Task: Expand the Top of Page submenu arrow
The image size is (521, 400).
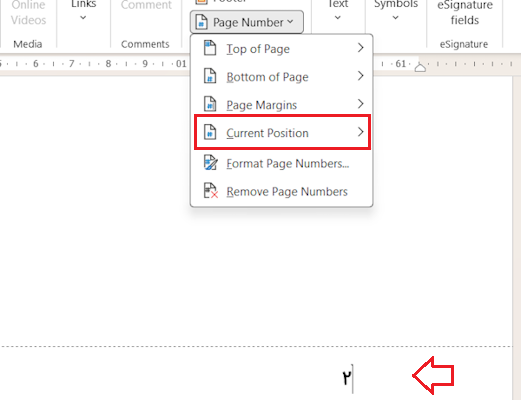Action: pyautogui.click(x=360, y=48)
